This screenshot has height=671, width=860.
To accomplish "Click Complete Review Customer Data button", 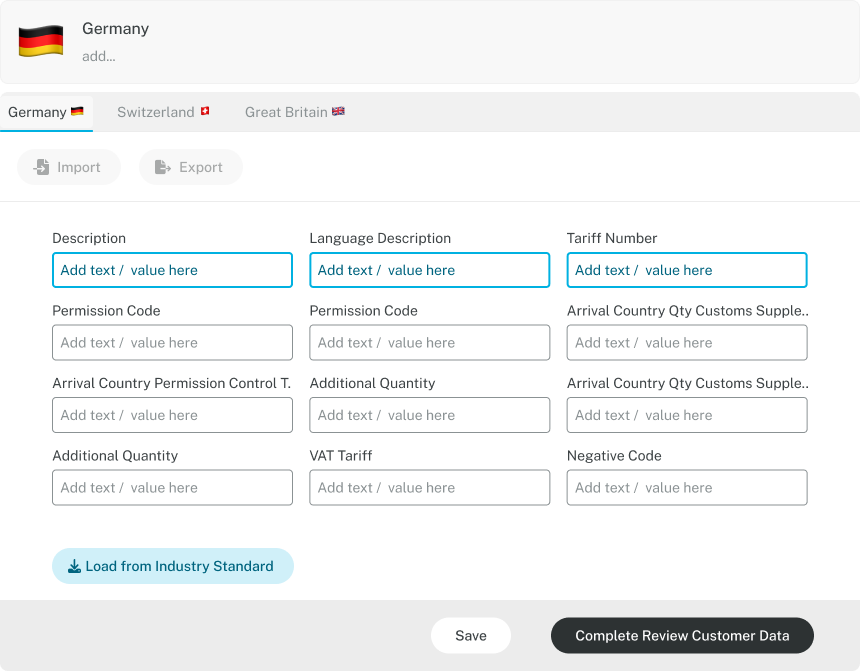I will coord(682,635).
